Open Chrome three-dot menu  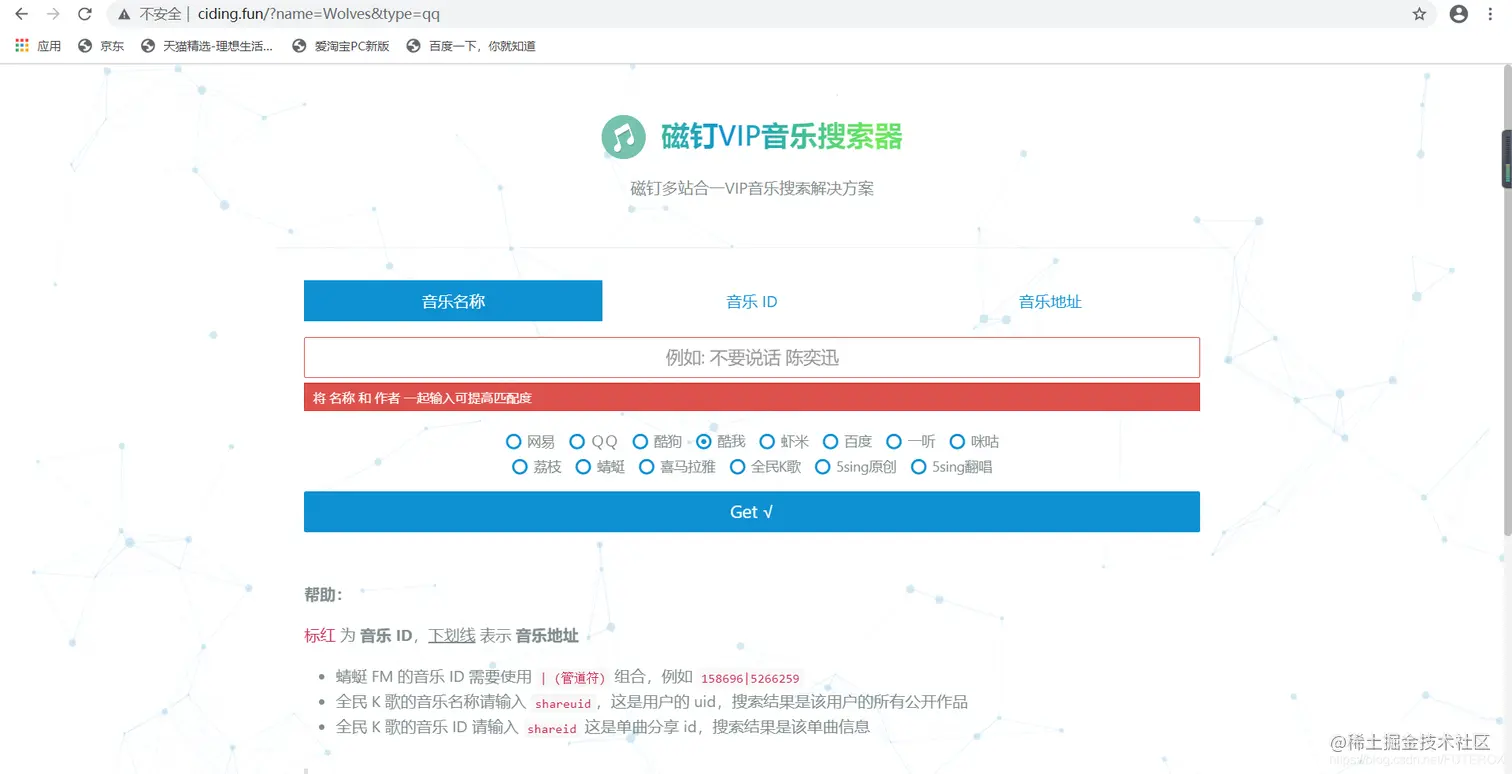(x=1491, y=14)
